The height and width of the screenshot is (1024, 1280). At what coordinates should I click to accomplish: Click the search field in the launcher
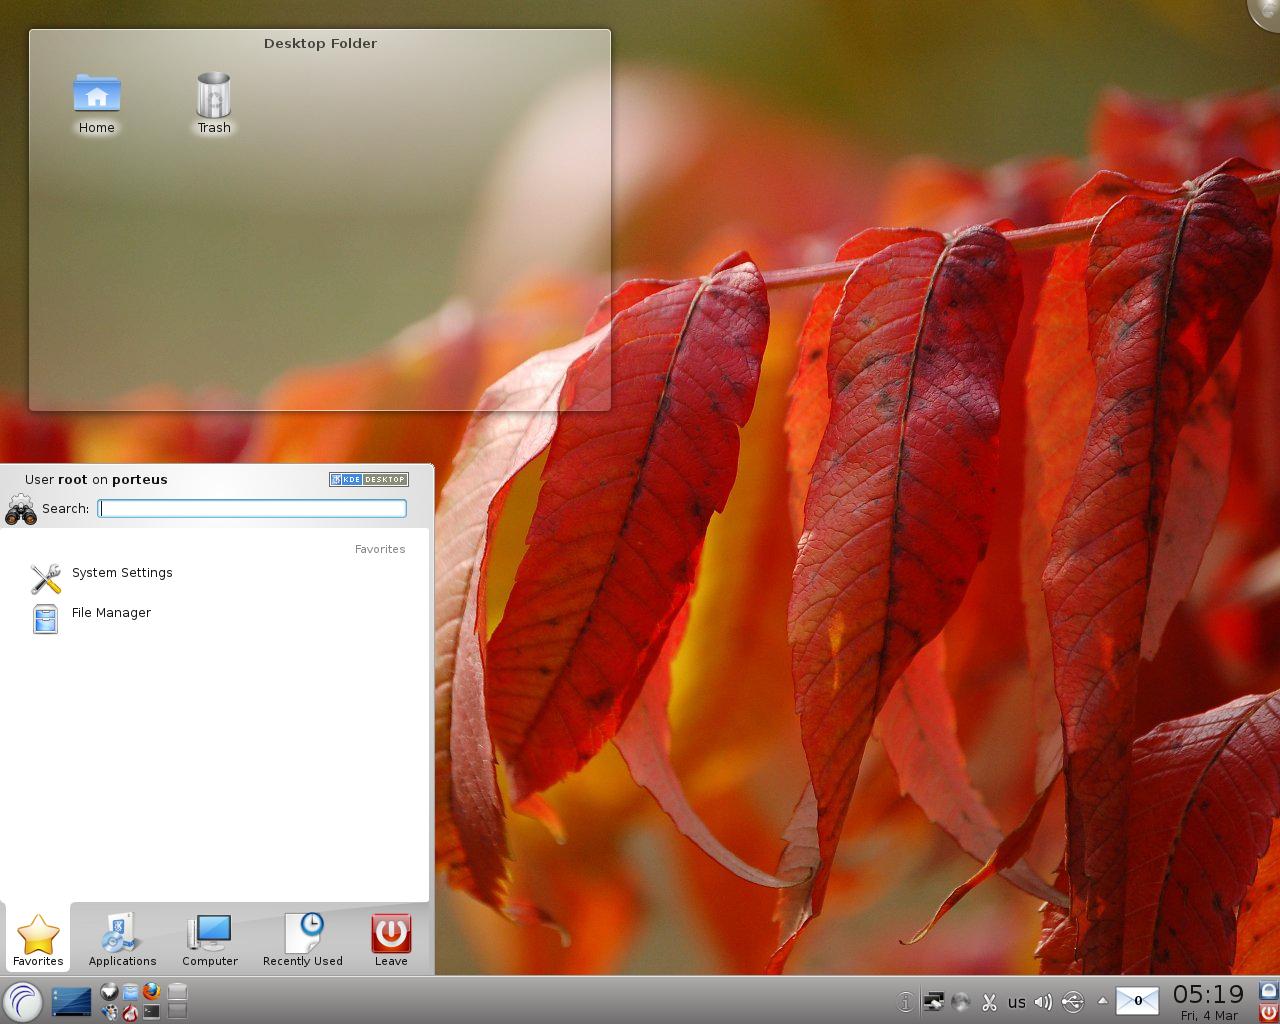(x=252, y=508)
